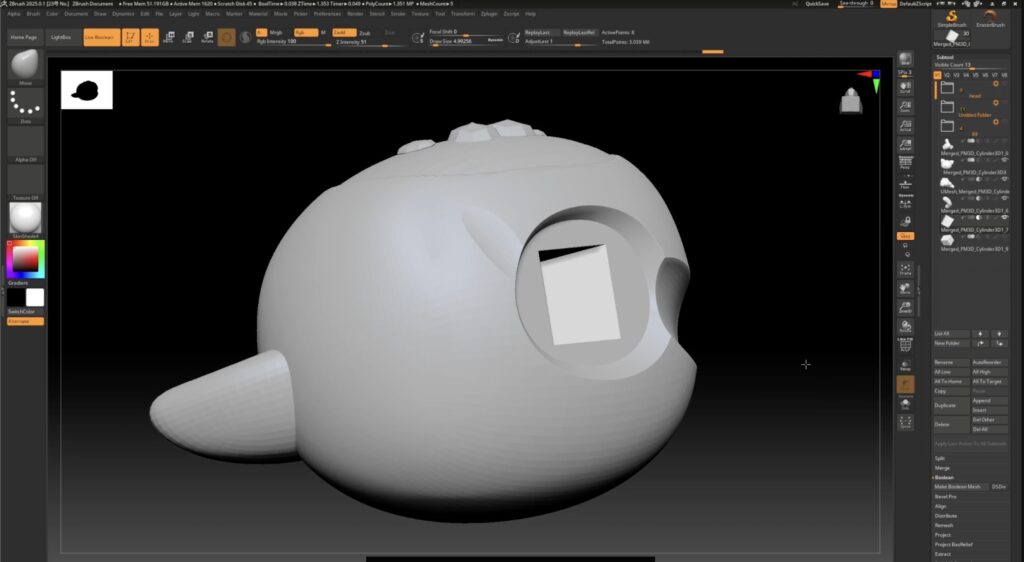Switch to Move transform mode
The height and width of the screenshot is (562, 1024).
168,37
